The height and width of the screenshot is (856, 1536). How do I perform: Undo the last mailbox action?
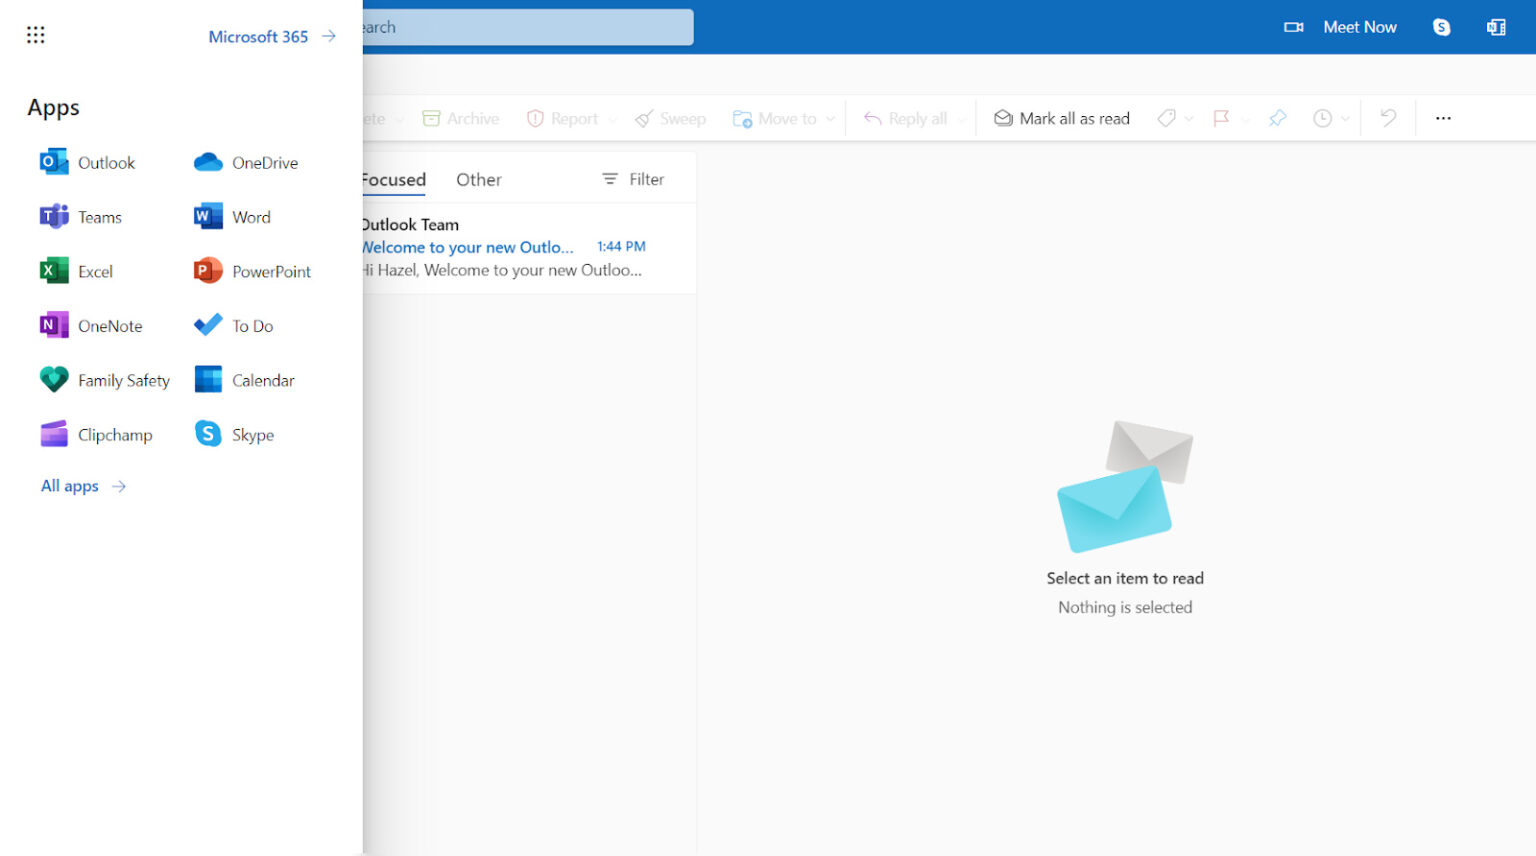(1387, 117)
